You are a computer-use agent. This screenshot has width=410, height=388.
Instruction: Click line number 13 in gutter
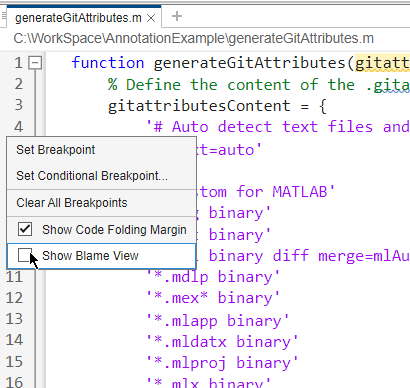[x=14, y=319]
